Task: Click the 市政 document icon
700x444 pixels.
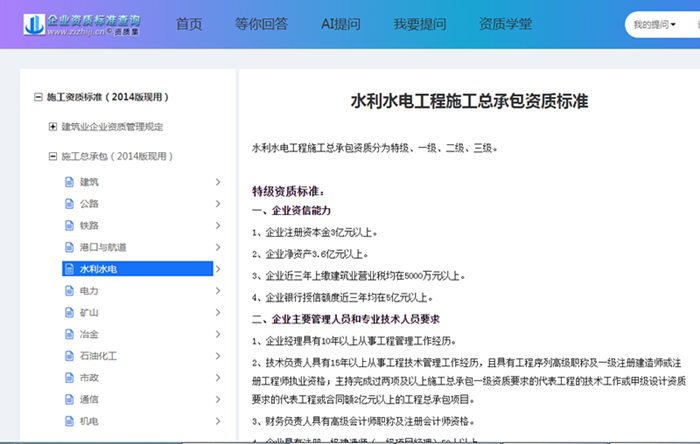Action: pyautogui.click(x=69, y=378)
